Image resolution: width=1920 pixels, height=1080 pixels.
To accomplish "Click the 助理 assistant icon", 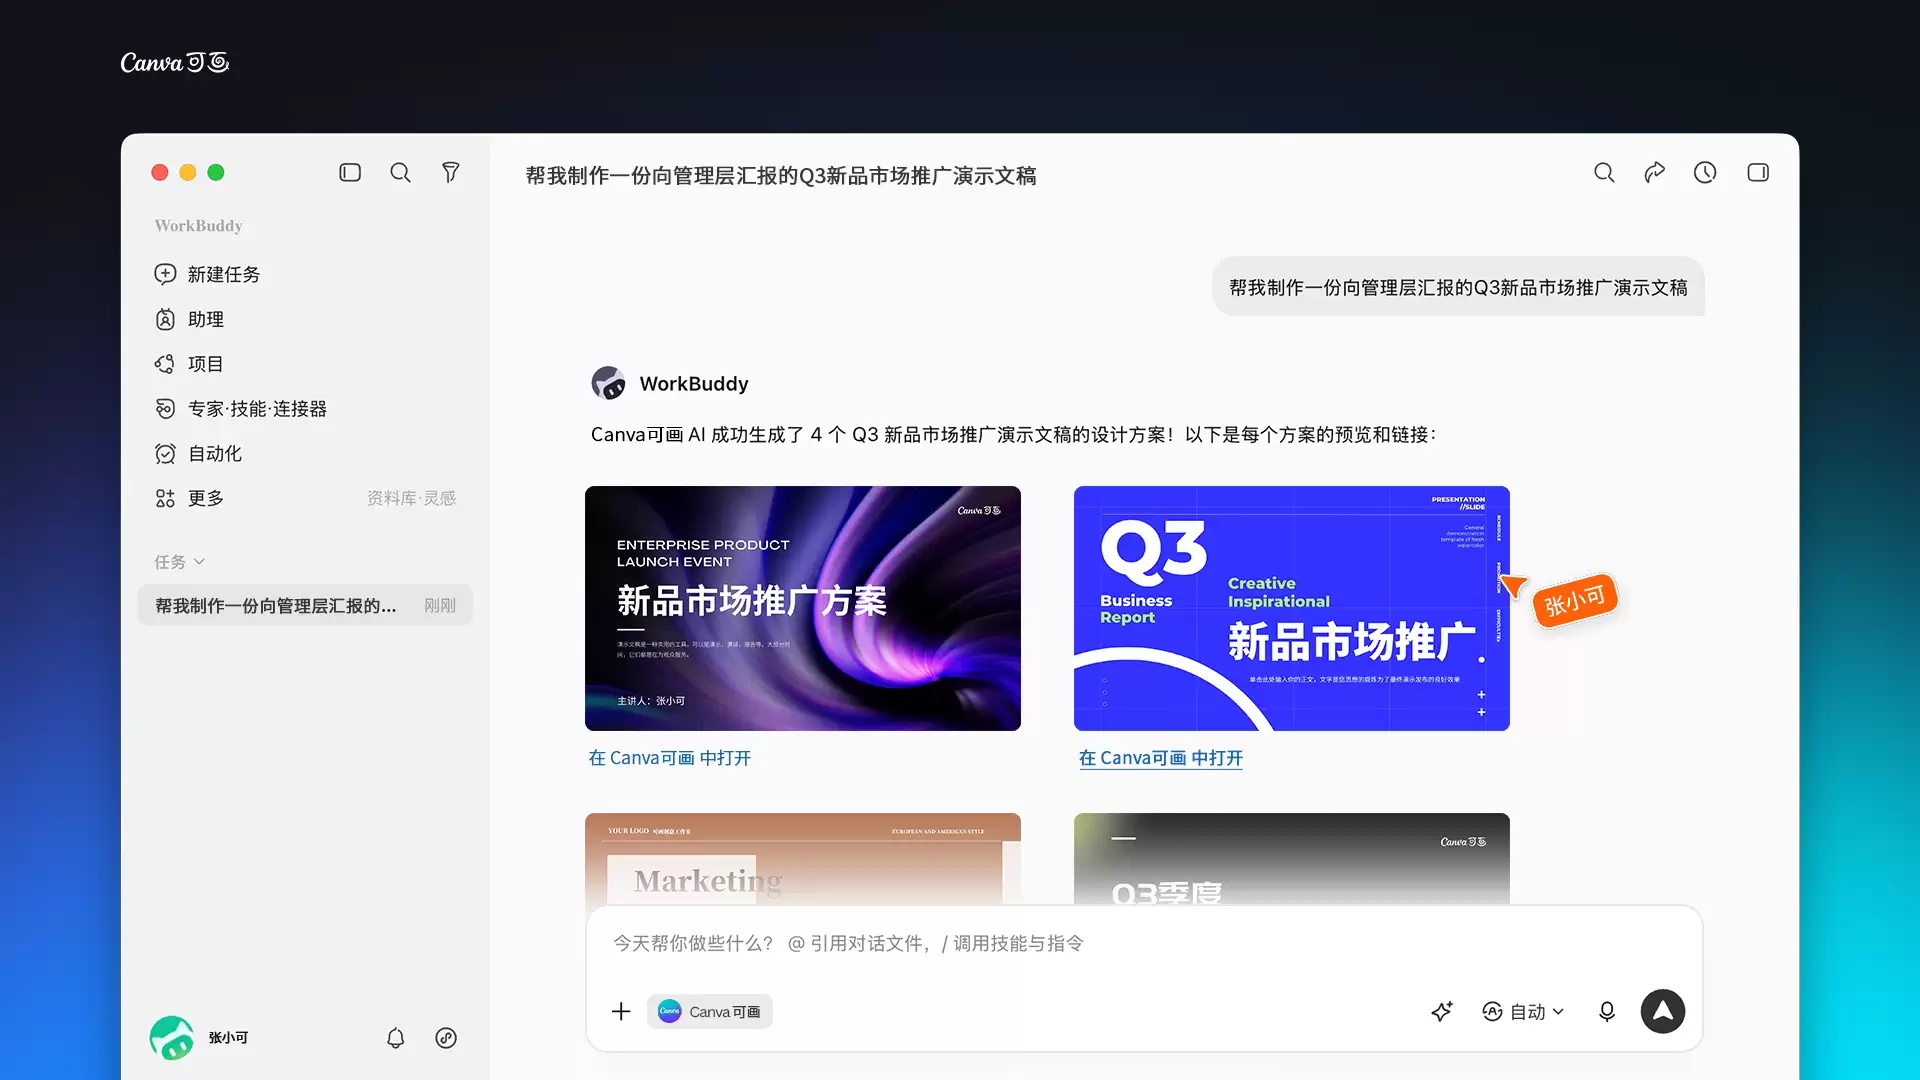I will pos(165,319).
